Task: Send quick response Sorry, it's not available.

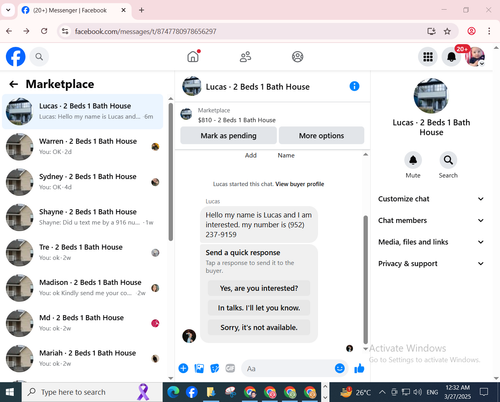Action: coord(259,327)
